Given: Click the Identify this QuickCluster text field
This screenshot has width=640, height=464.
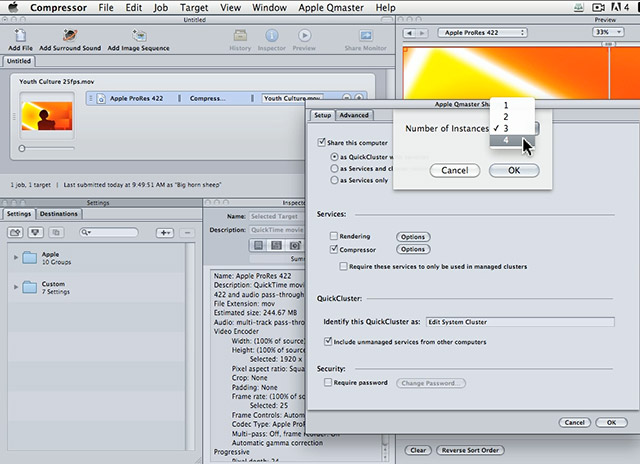Looking at the screenshot, I should click(x=520, y=322).
